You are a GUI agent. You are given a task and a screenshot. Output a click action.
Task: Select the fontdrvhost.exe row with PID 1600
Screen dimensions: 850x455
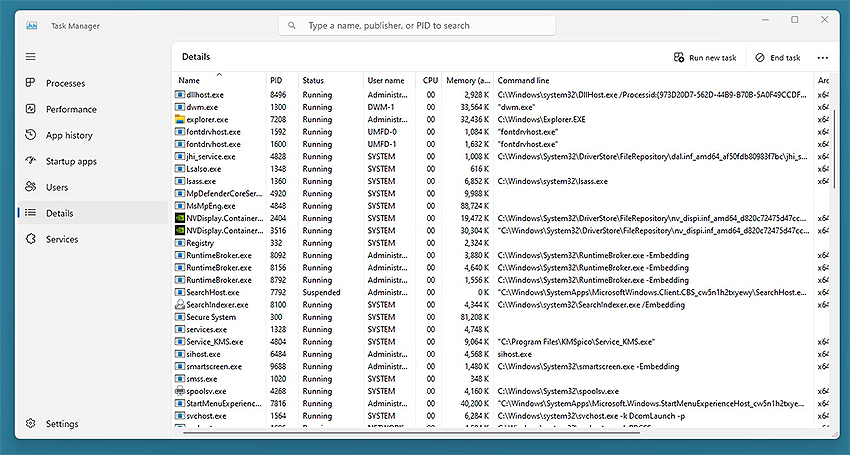tap(501, 144)
